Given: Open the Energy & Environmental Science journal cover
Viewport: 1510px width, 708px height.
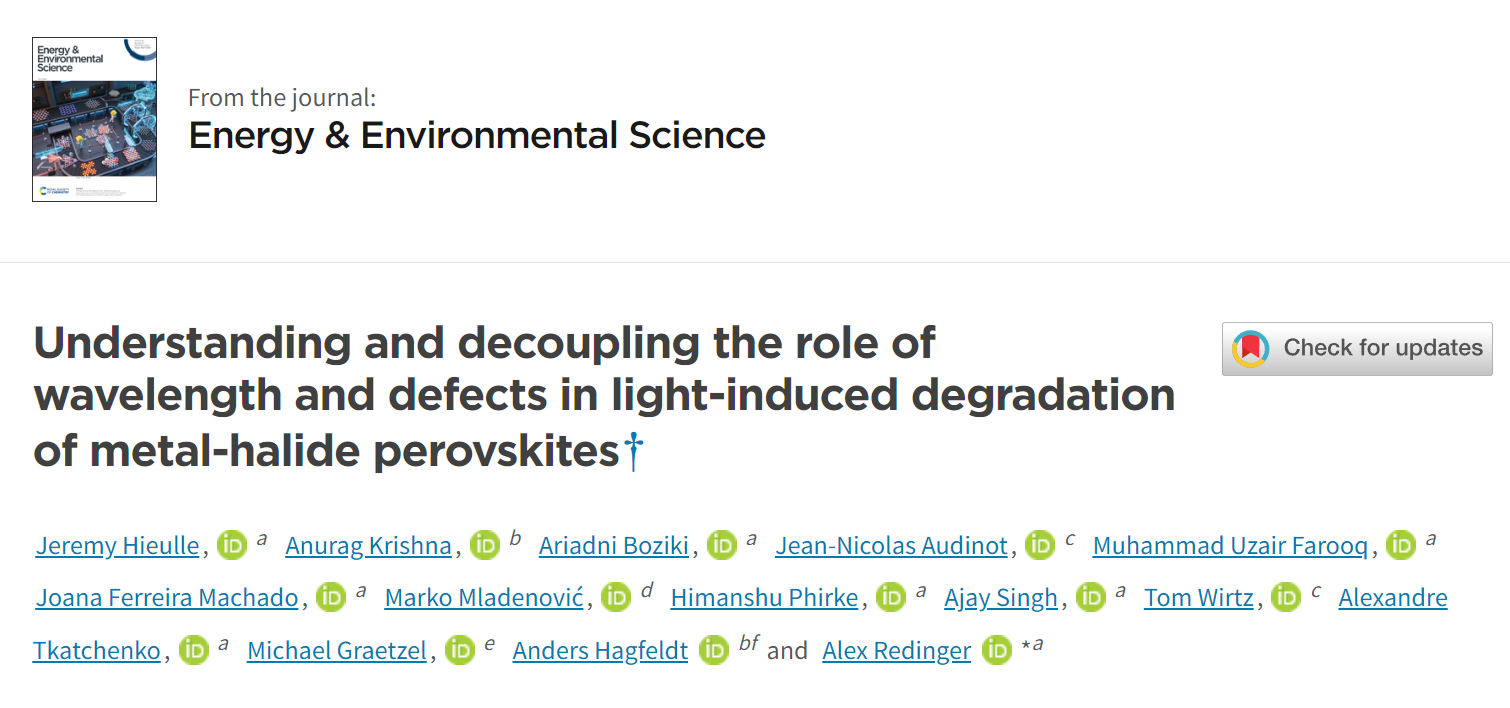Looking at the screenshot, I should (94, 119).
